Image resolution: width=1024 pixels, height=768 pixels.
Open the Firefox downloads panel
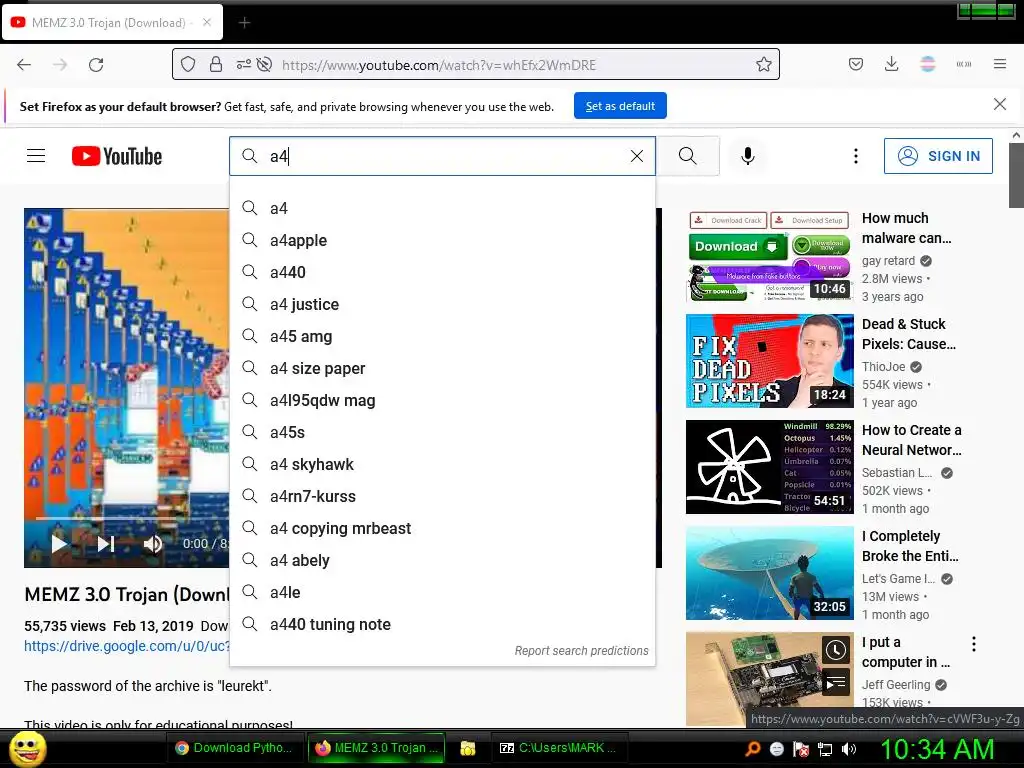891,64
